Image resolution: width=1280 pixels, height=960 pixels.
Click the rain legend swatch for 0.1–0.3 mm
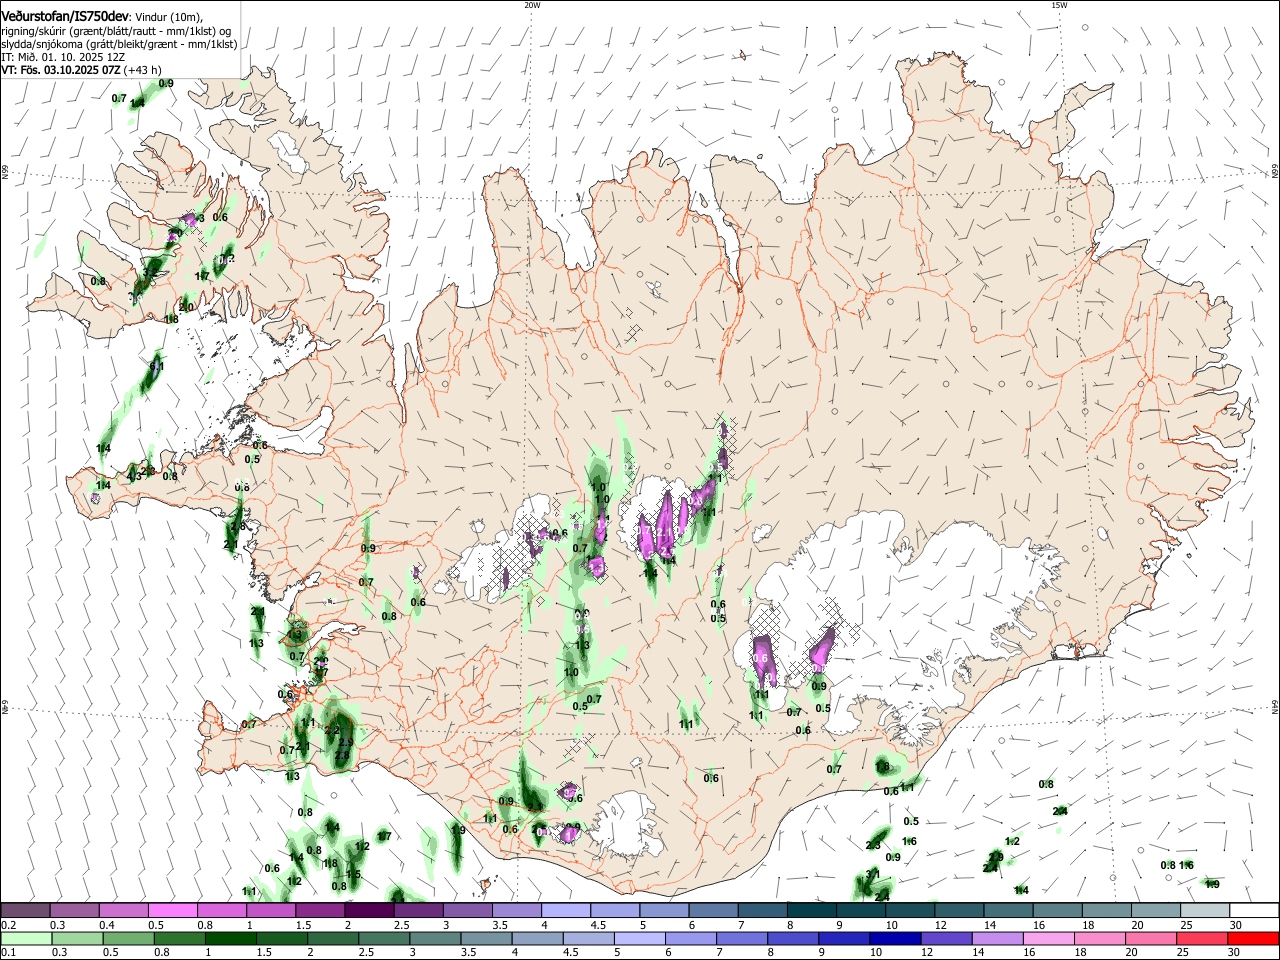[26, 938]
